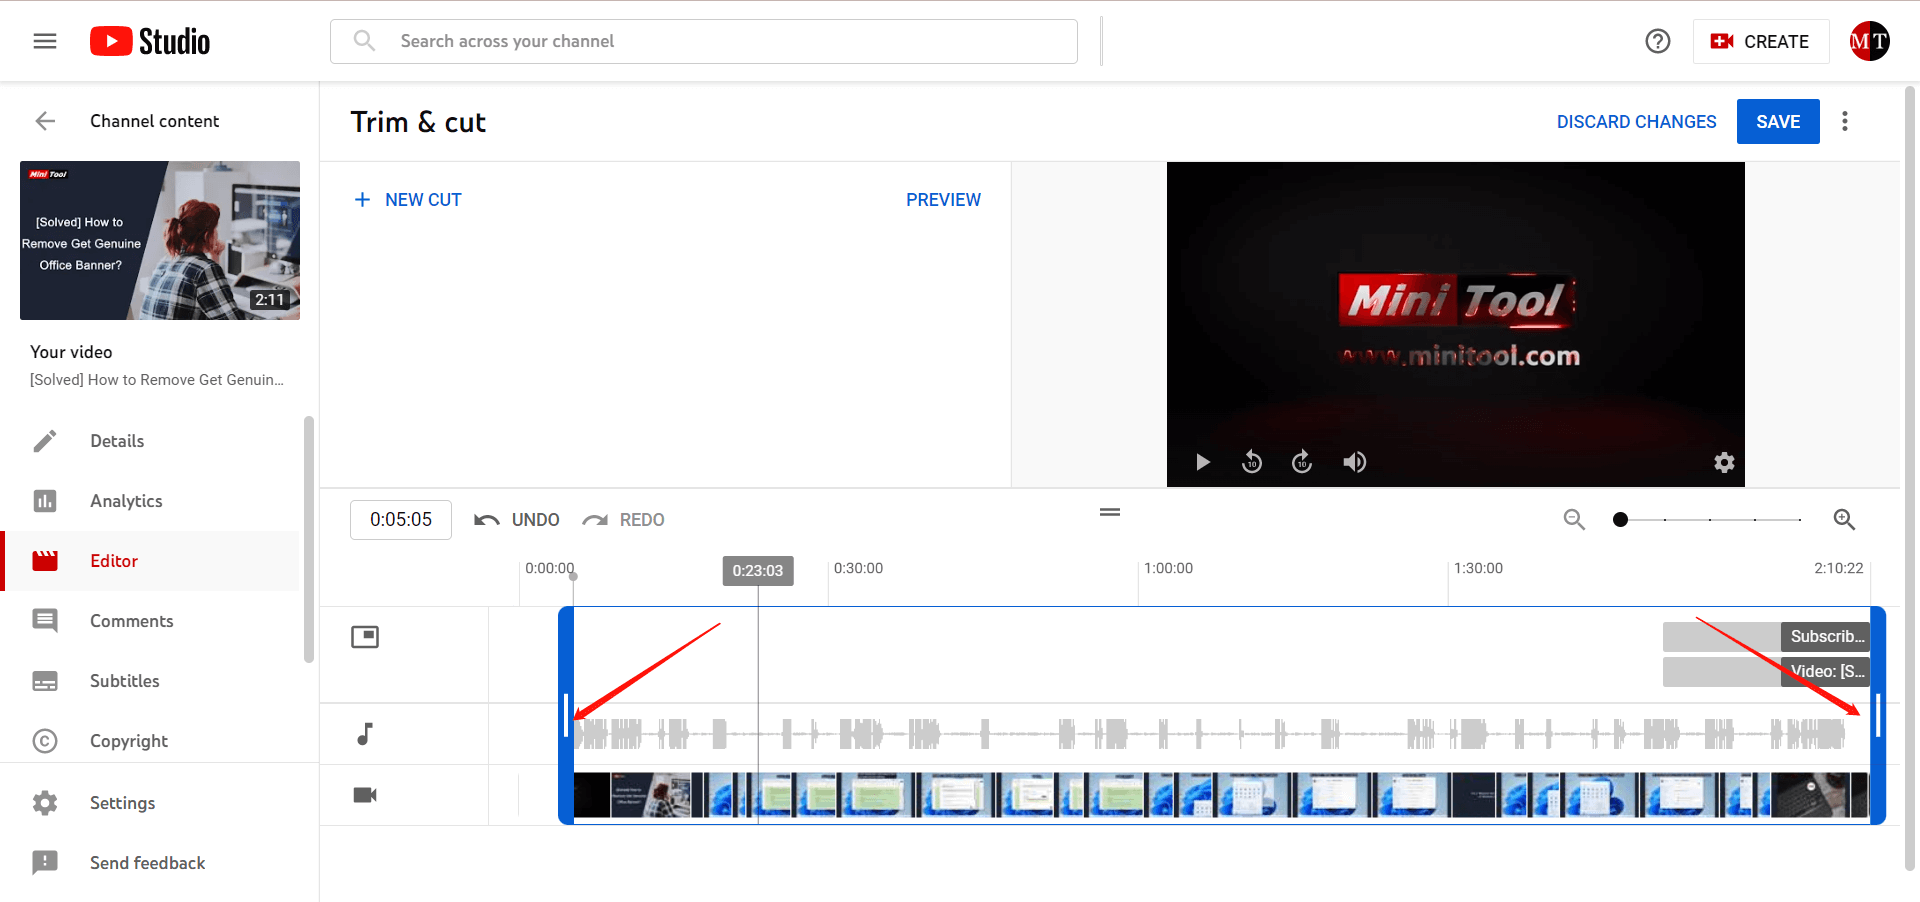Image resolution: width=1920 pixels, height=902 pixels.
Task: Click the left blue trim handle
Action: [x=566, y=716]
